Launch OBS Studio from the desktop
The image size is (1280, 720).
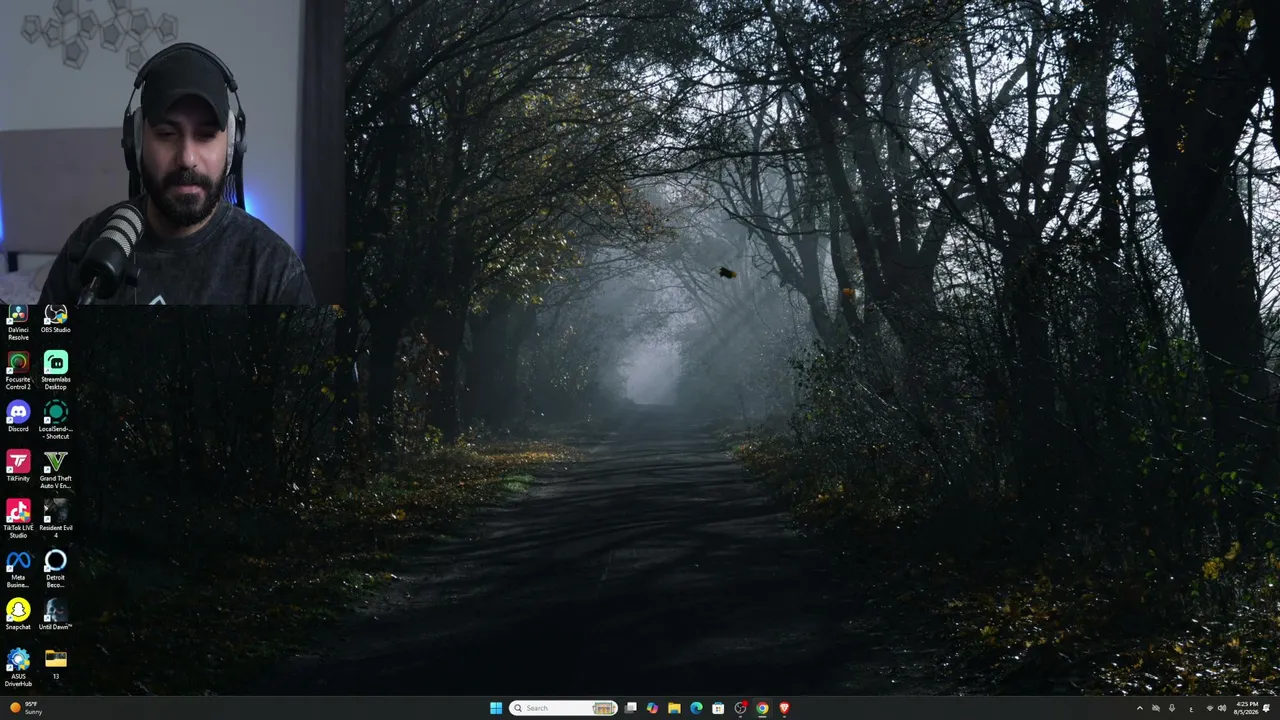pyautogui.click(x=56, y=320)
